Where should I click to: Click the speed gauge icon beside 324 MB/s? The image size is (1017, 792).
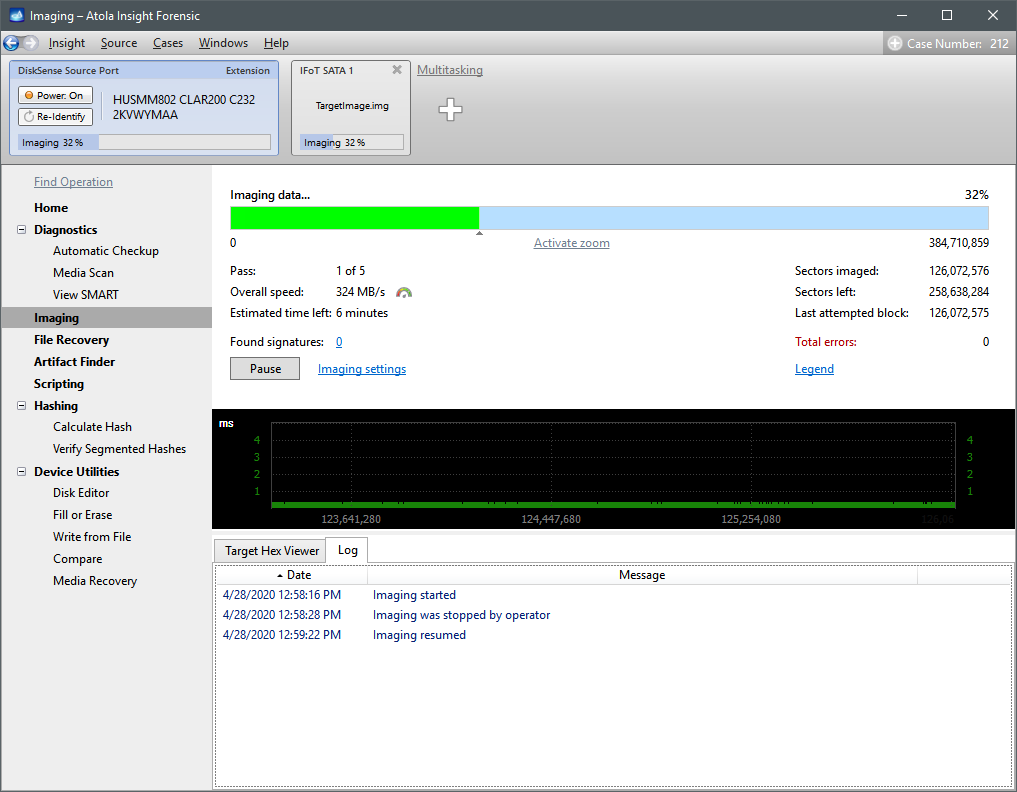(x=403, y=293)
